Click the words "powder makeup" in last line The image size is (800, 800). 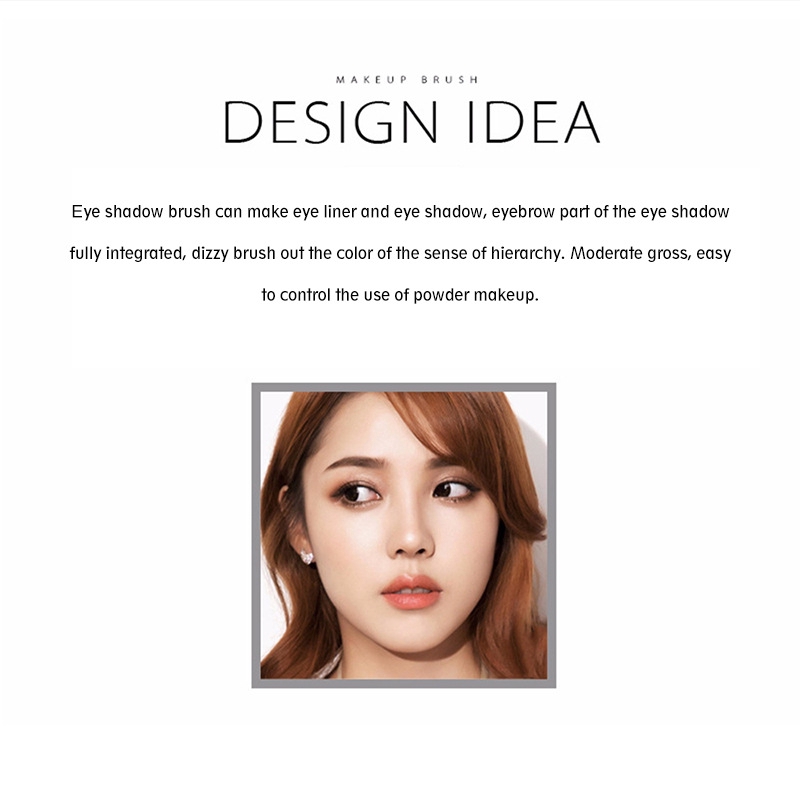point(476,295)
